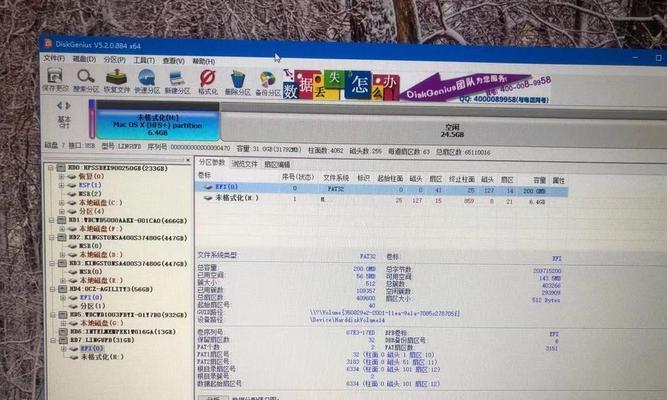Click the HD5 disk drive icon

coord(63,315)
